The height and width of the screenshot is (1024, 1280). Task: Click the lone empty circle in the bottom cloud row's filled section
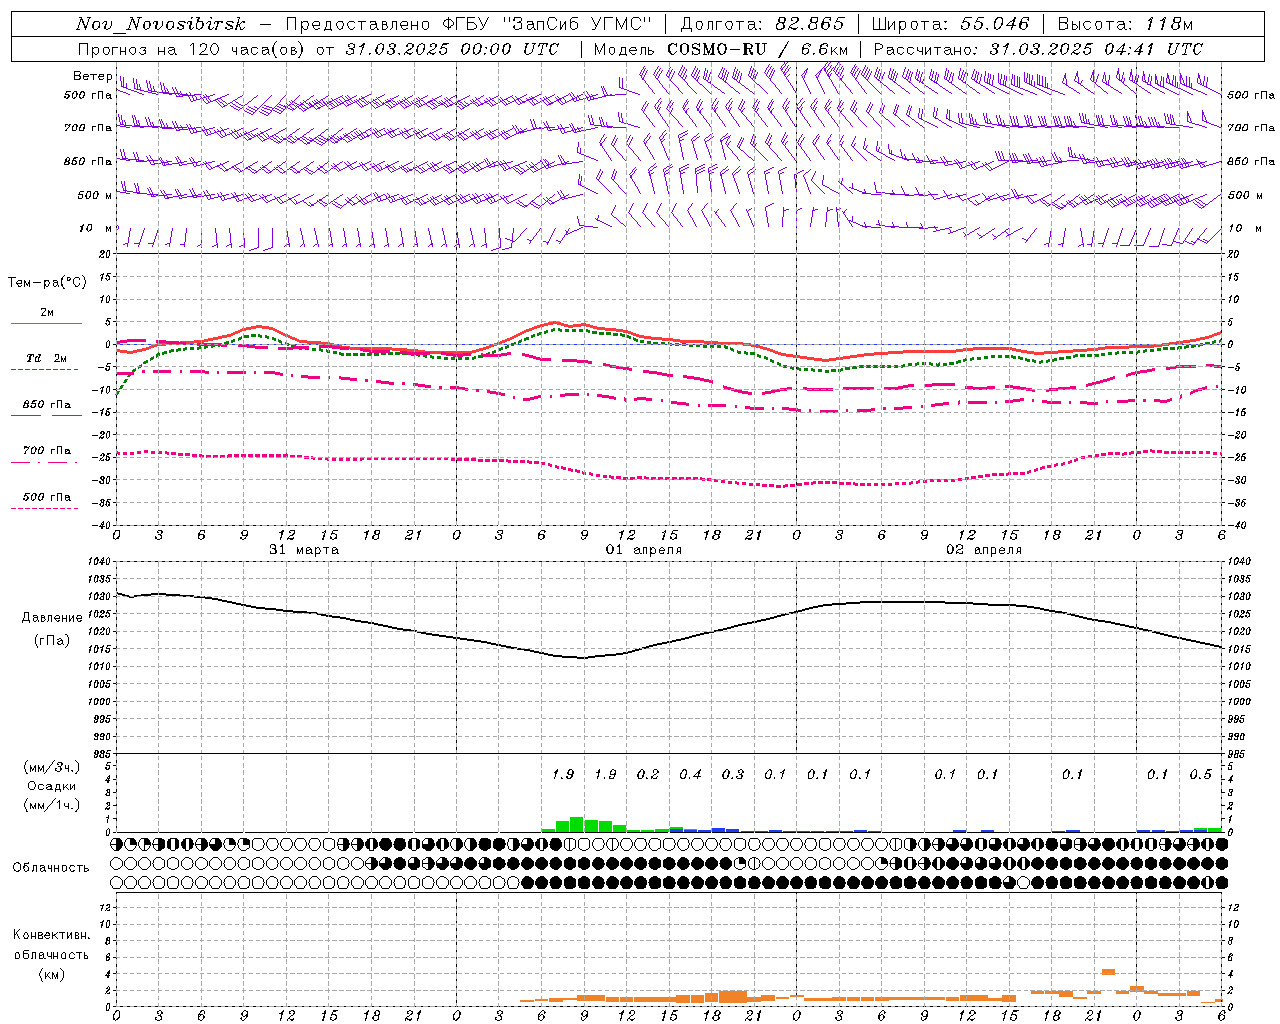point(1023,883)
